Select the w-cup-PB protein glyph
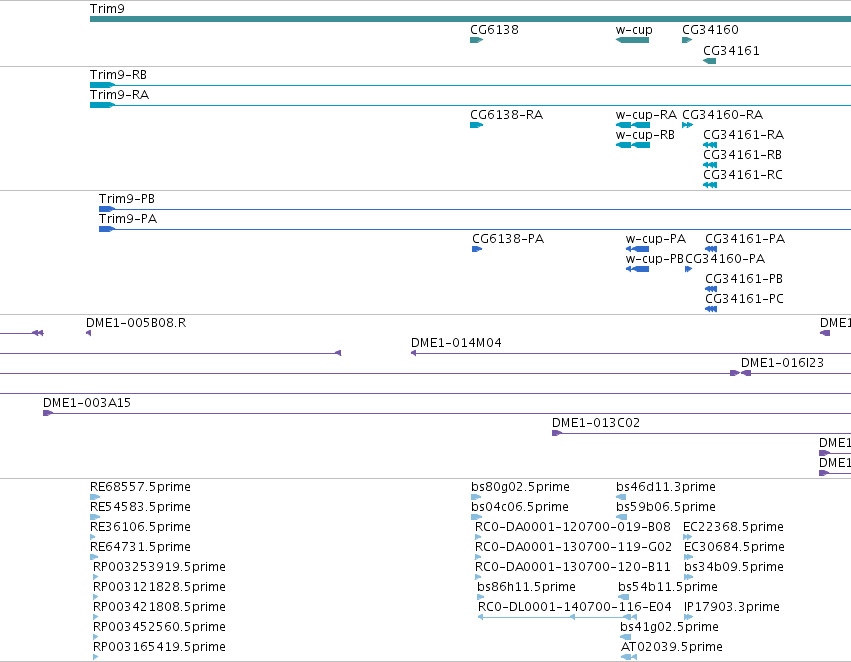Viewport: 851px width, 662px height. click(x=637, y=270)
